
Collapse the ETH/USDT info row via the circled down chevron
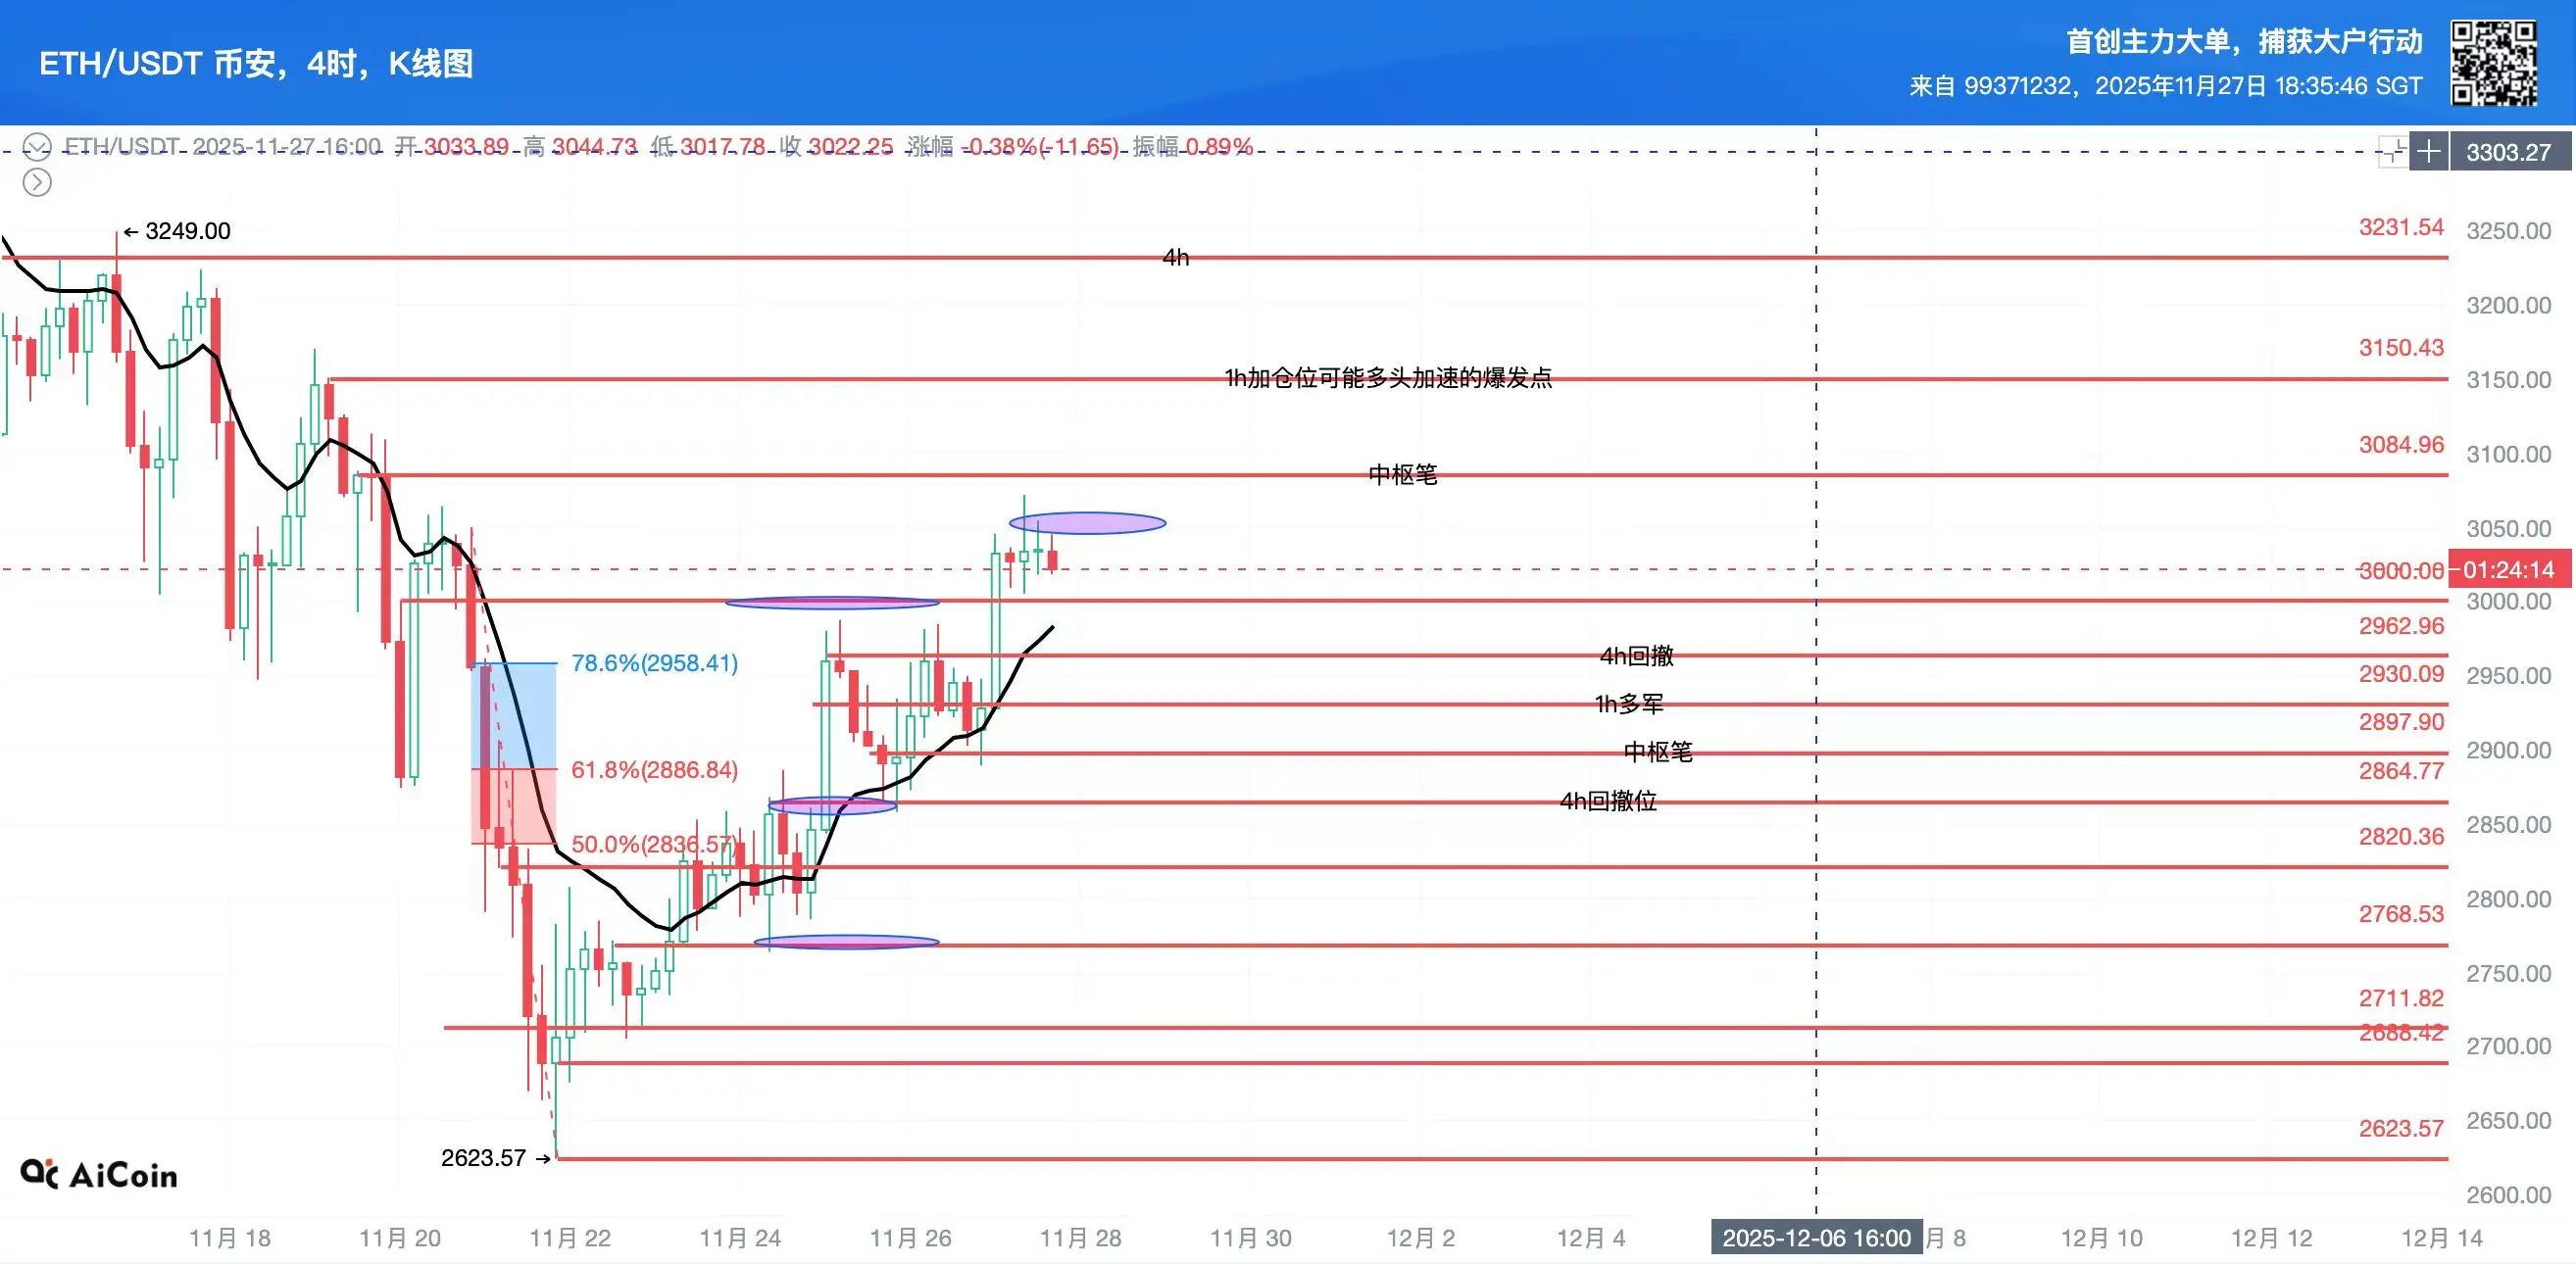coord(37,148)
